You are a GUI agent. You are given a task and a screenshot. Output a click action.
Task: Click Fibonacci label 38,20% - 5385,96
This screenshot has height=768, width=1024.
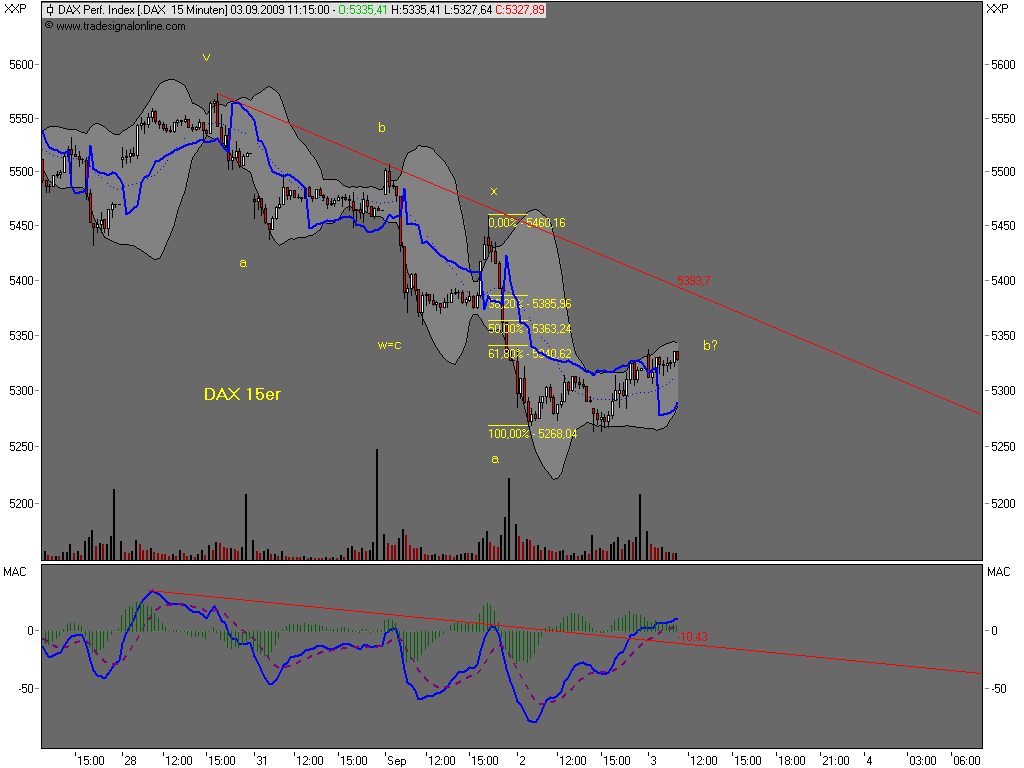[x=530, y=304]
